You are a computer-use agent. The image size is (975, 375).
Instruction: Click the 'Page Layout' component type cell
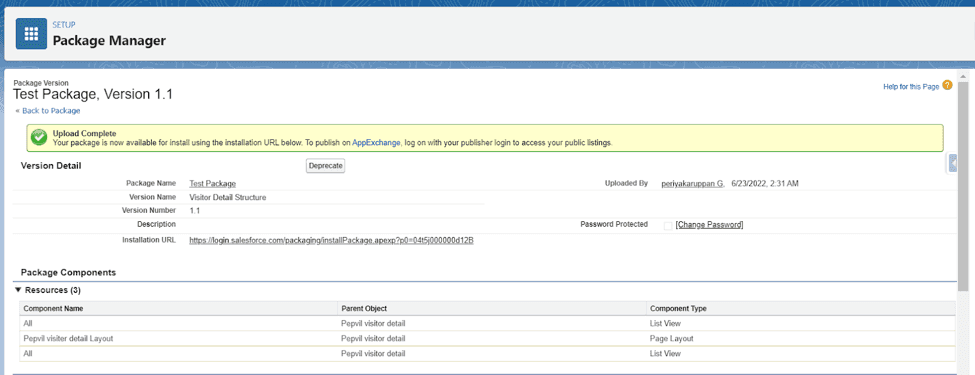pyautogui.click(x=671, y=338)
